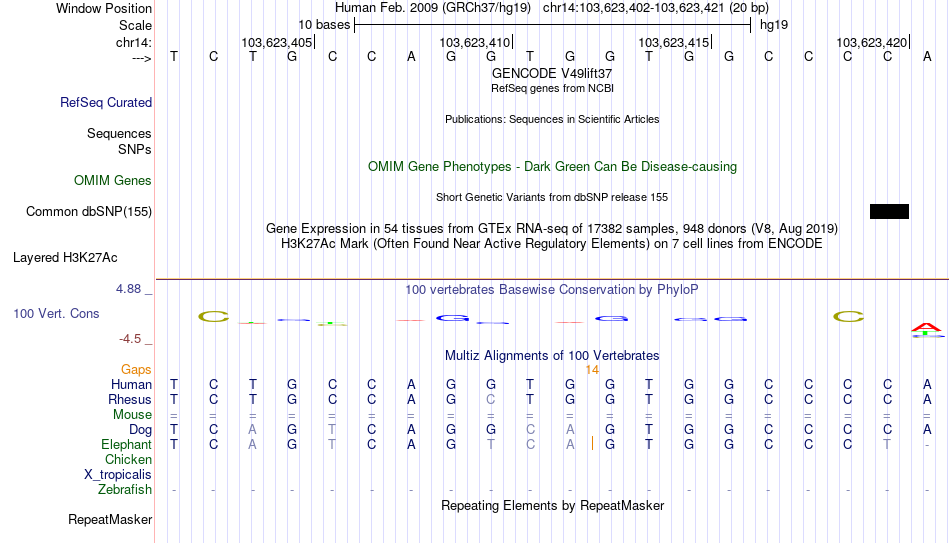Click the RefSeq Curated track label

106,102
